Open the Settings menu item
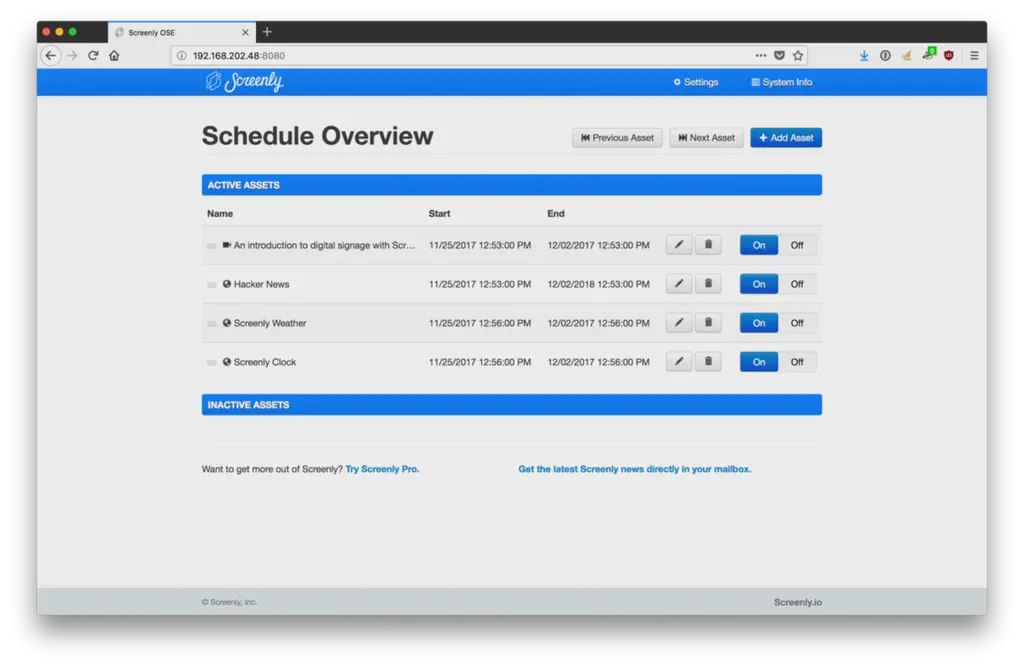The height and width of the screenshot is (668, 1024). tap(695, 82)
